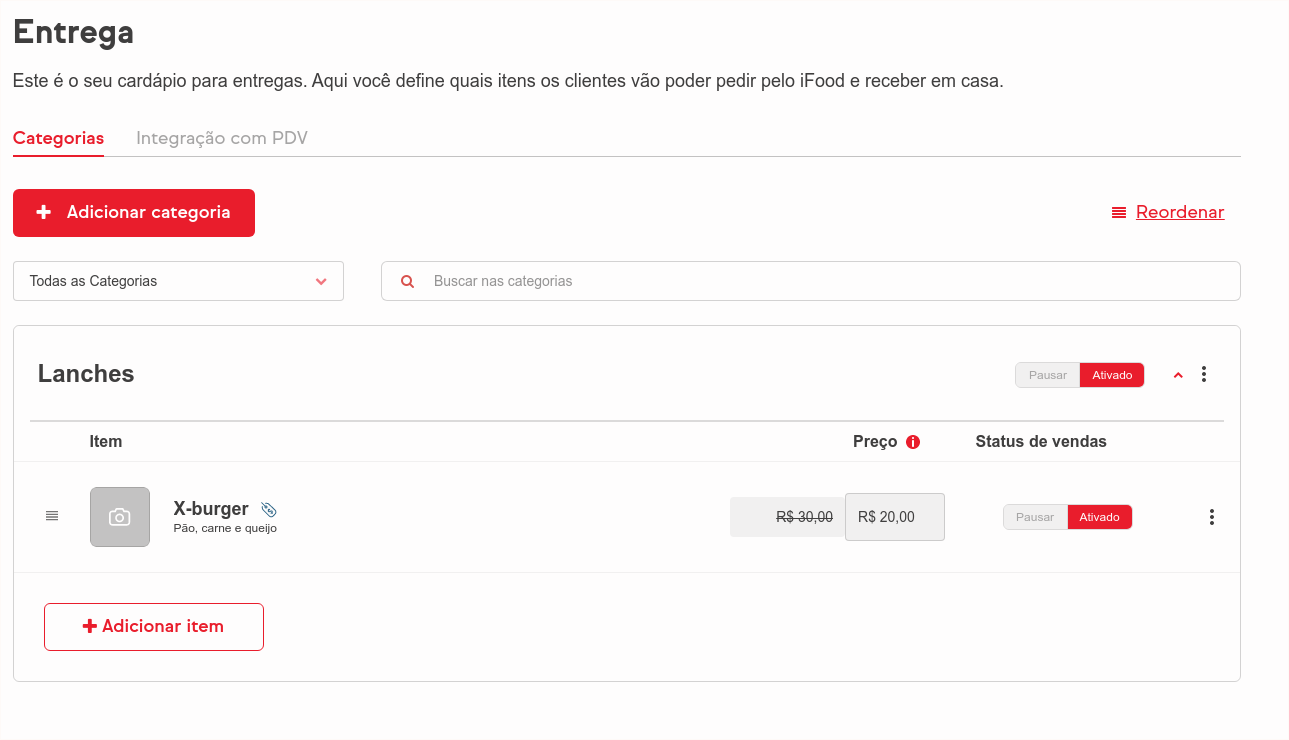Click the Item column header
This screenshot has height=740, width=1289.
(106, 441)
